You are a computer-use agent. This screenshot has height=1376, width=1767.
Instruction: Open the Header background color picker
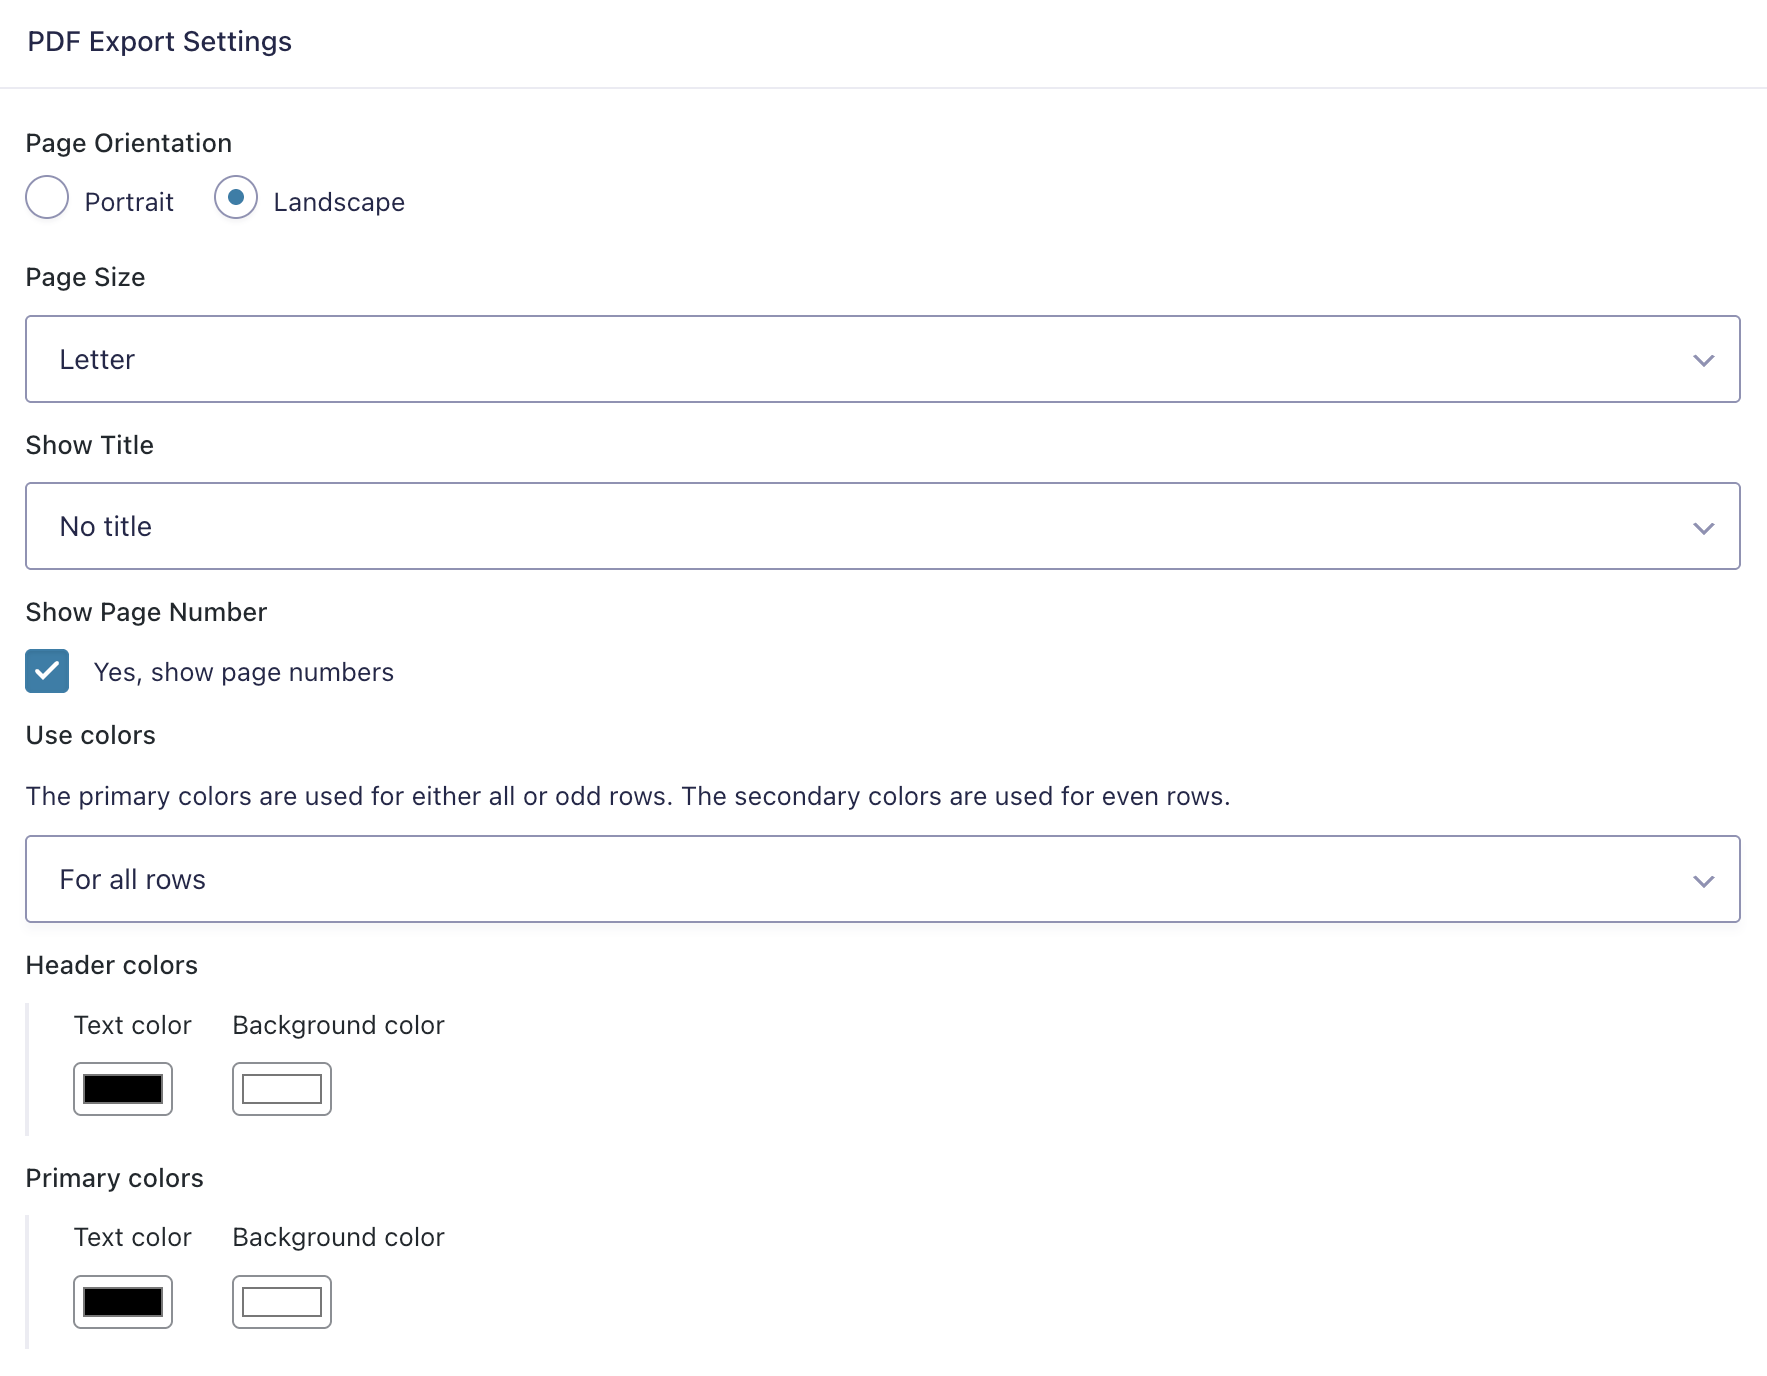coord(281,1089)
